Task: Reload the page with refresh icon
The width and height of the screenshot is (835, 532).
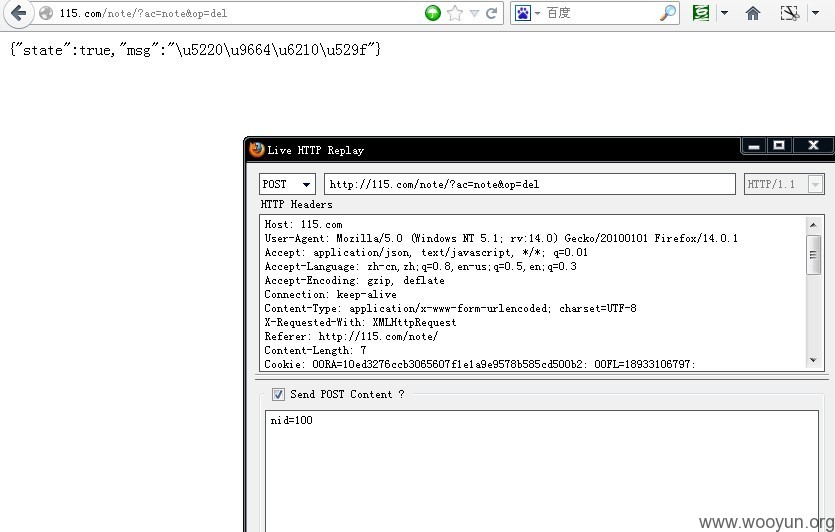Action: (x=492, y=13)
